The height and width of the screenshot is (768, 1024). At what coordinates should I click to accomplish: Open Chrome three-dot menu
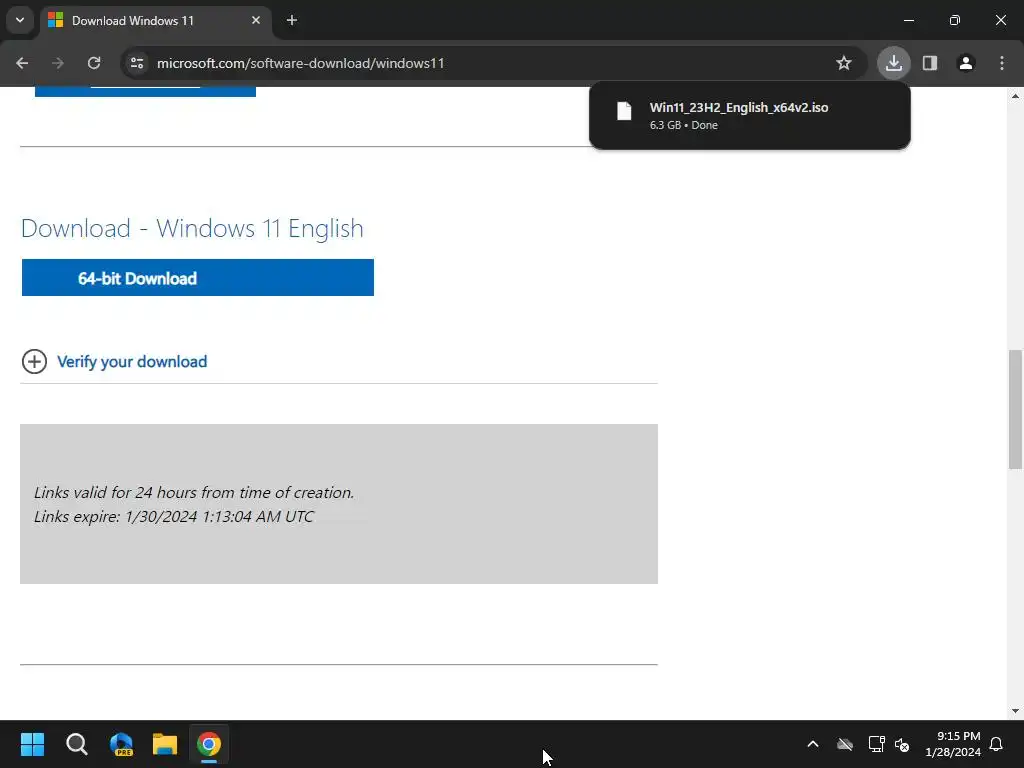[x=1002, y=63]
